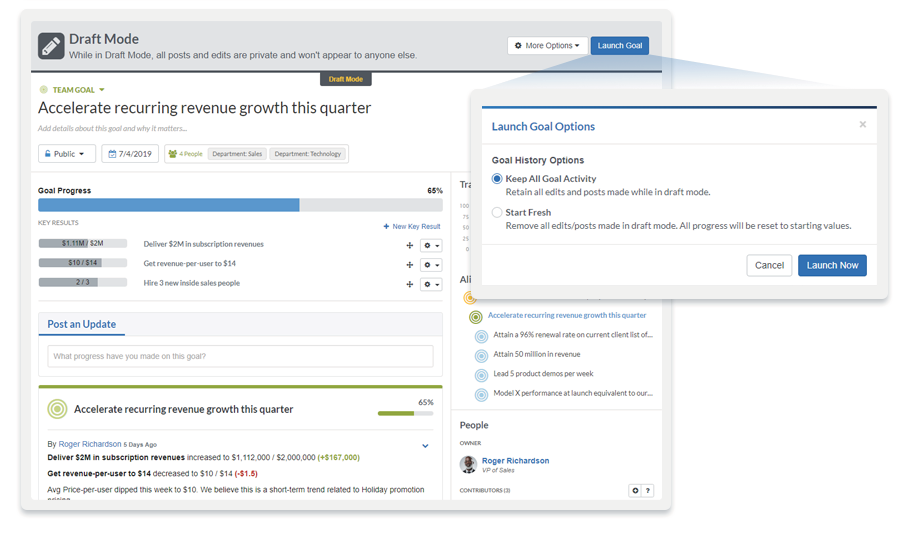Click the 4 People group icon
The height and width of the screenshot is (534, 900).
172,154
